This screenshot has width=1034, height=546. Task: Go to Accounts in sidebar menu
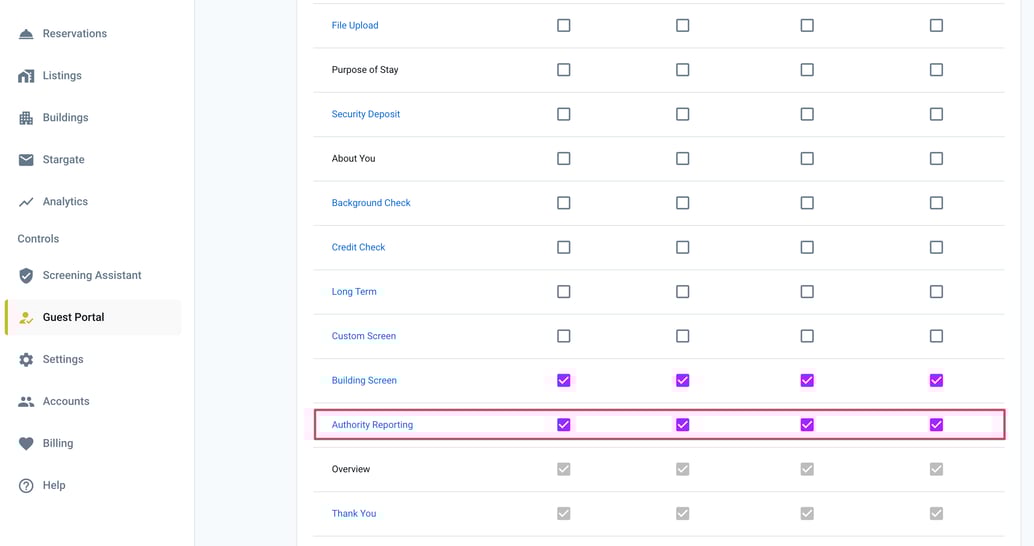pyautogui.click(x=66, y=402)
